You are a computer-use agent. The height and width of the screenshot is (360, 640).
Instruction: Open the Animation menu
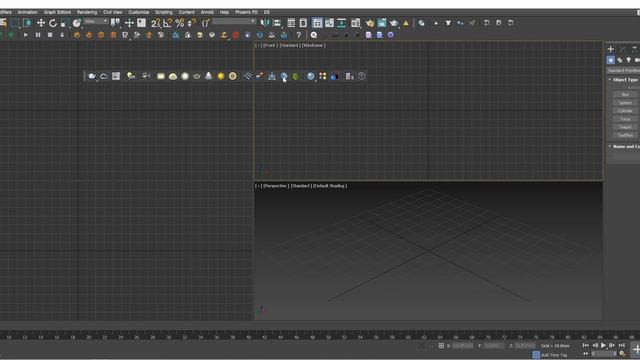pyautogui.click(x=27, y=12)
